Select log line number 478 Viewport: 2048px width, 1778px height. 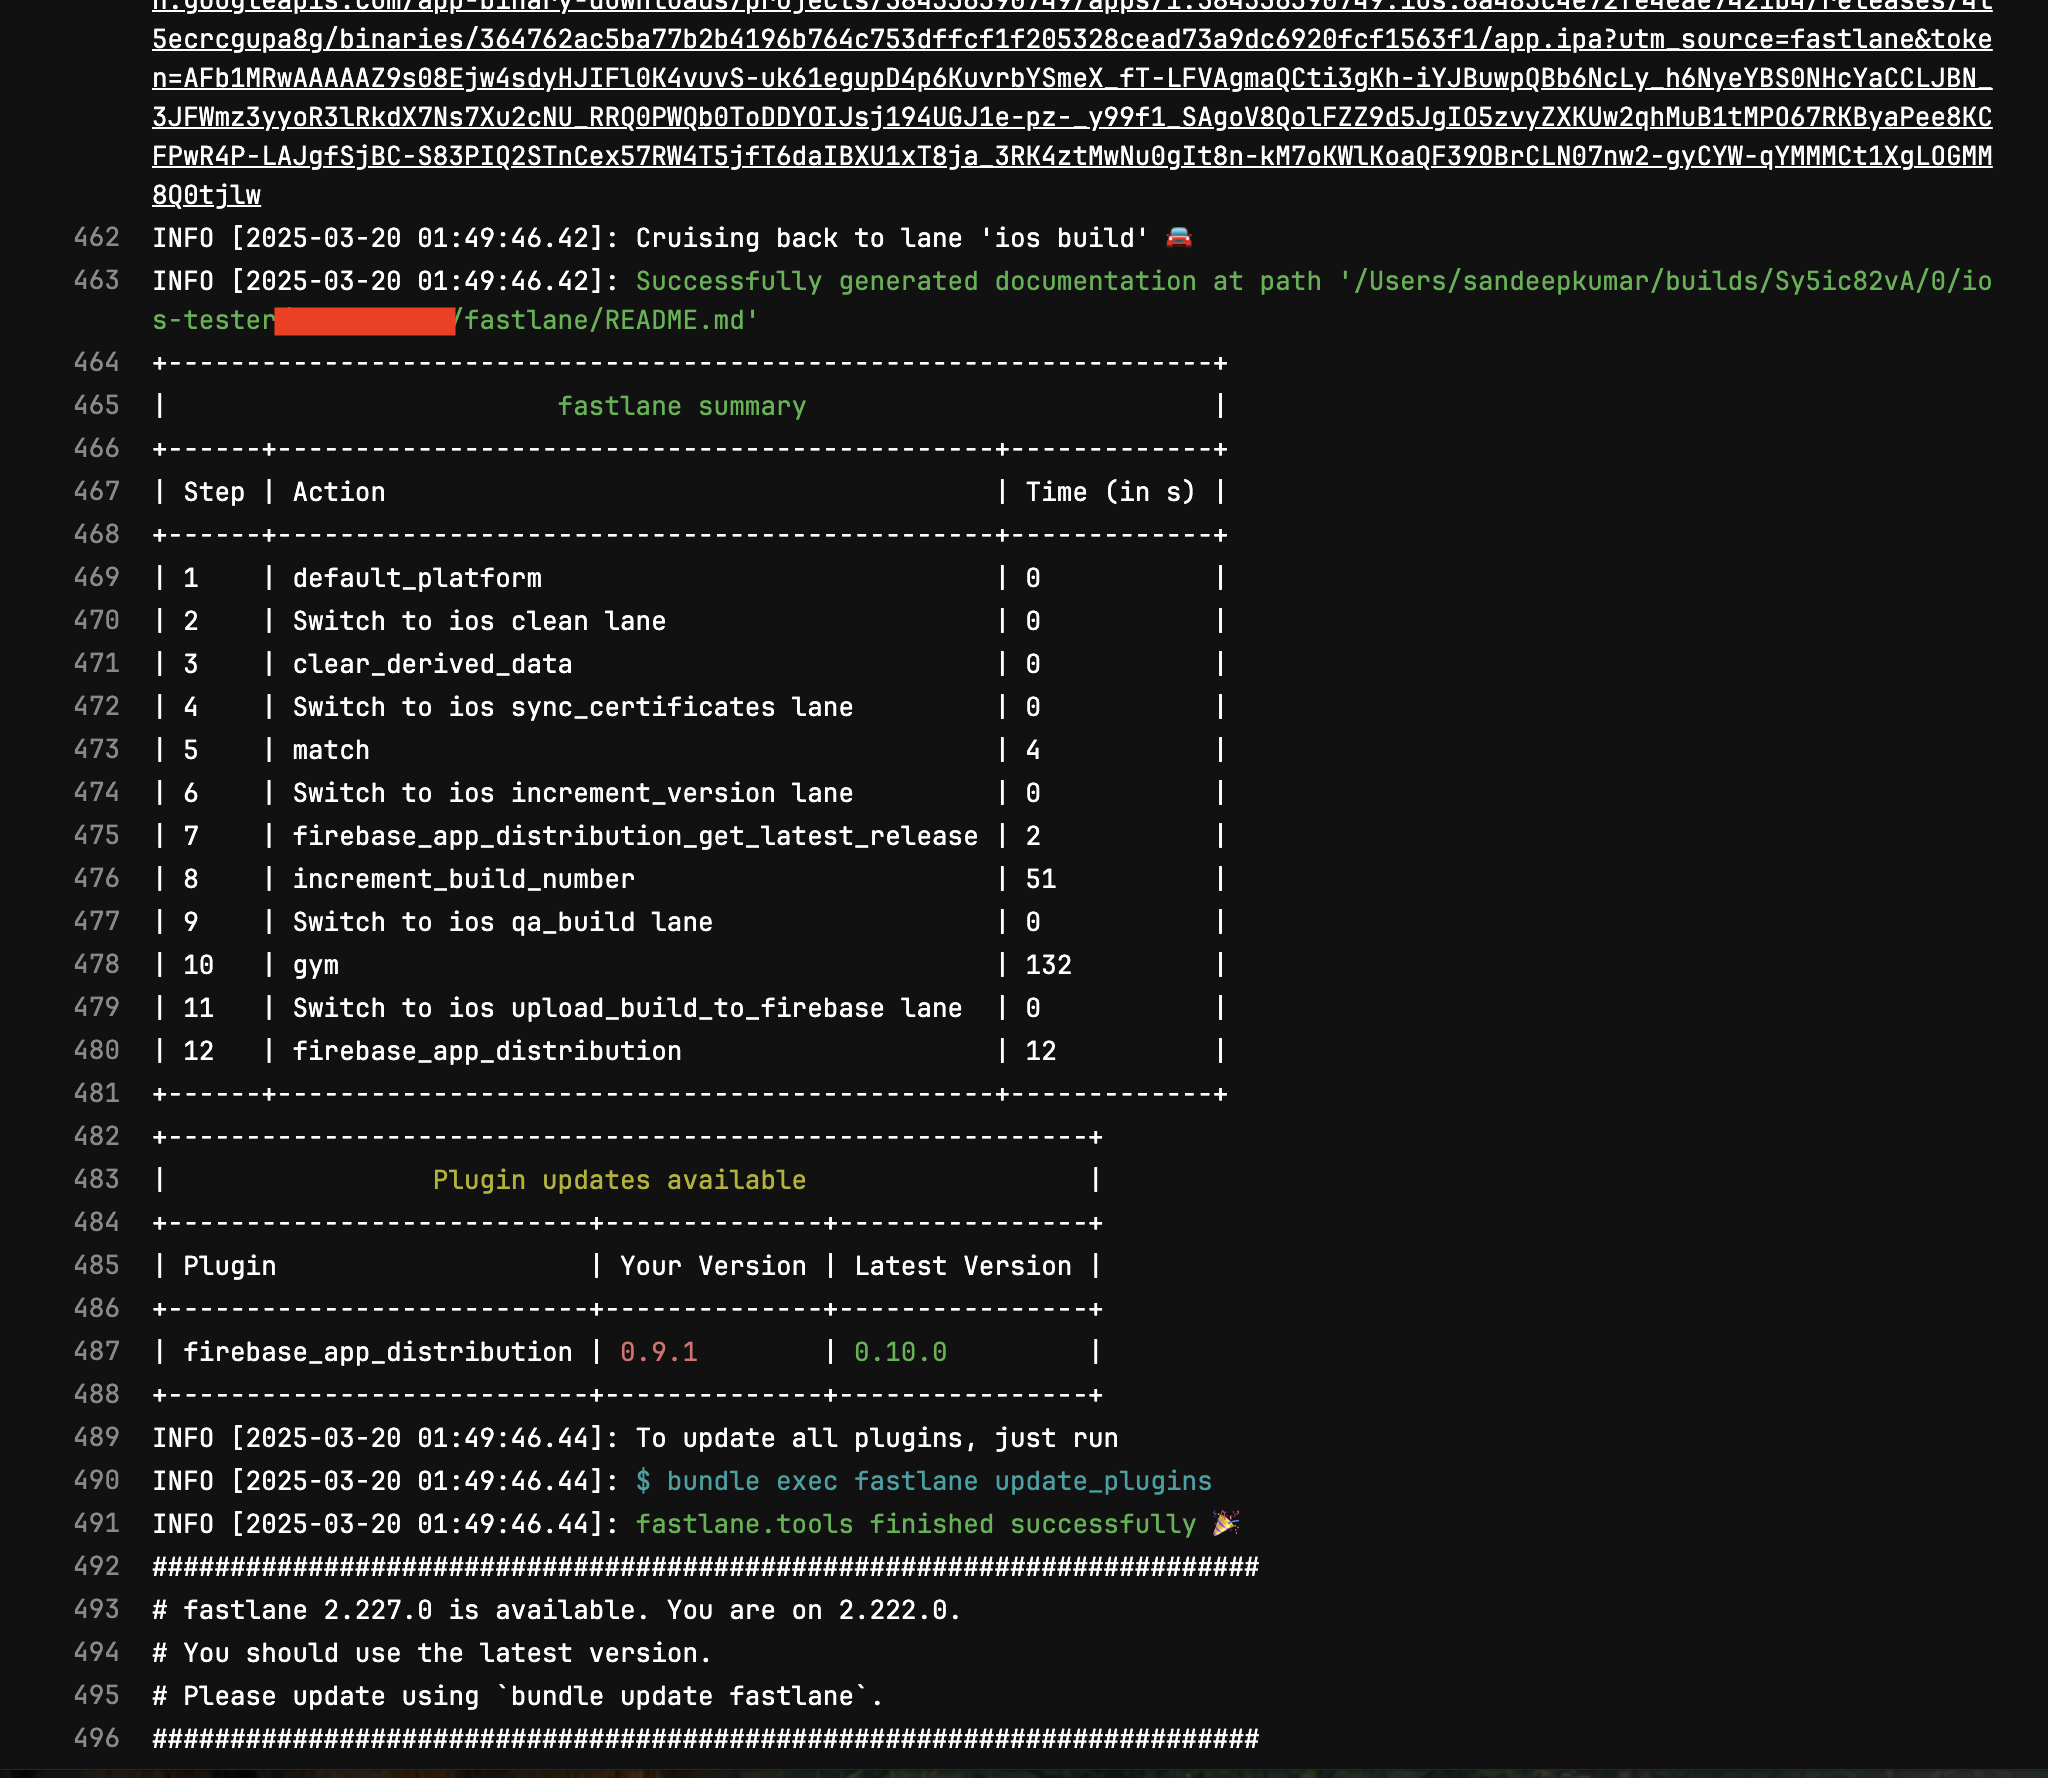pyautogui.click(x=96, y=965)
